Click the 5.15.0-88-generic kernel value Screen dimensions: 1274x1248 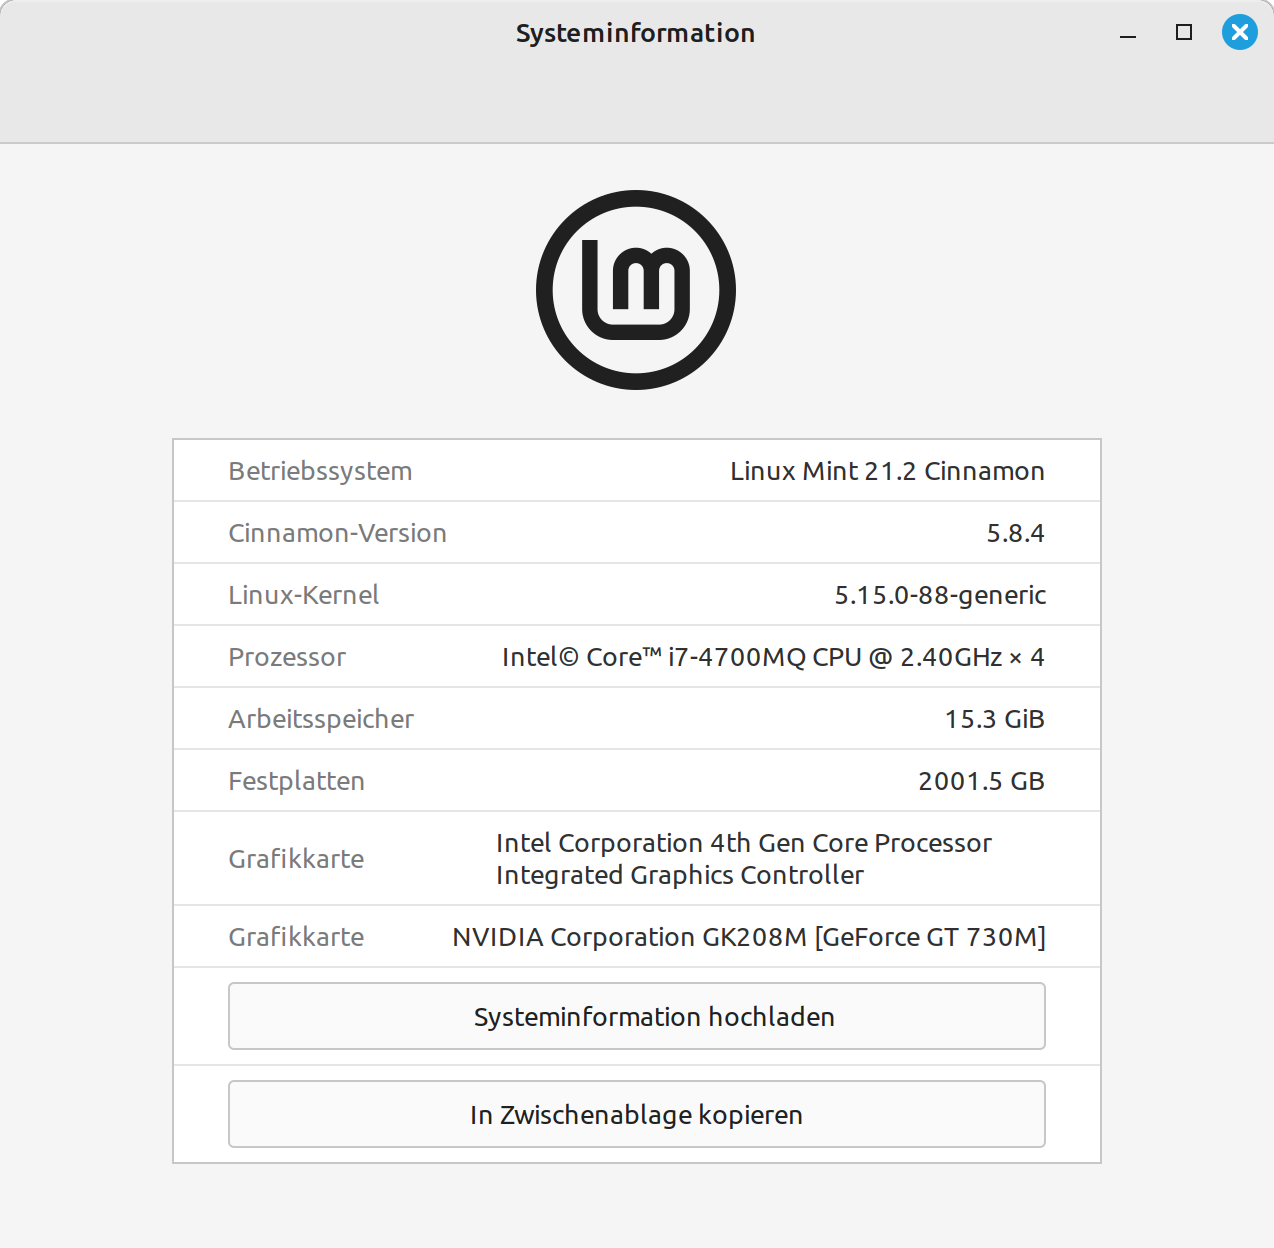tap(939, 595)
